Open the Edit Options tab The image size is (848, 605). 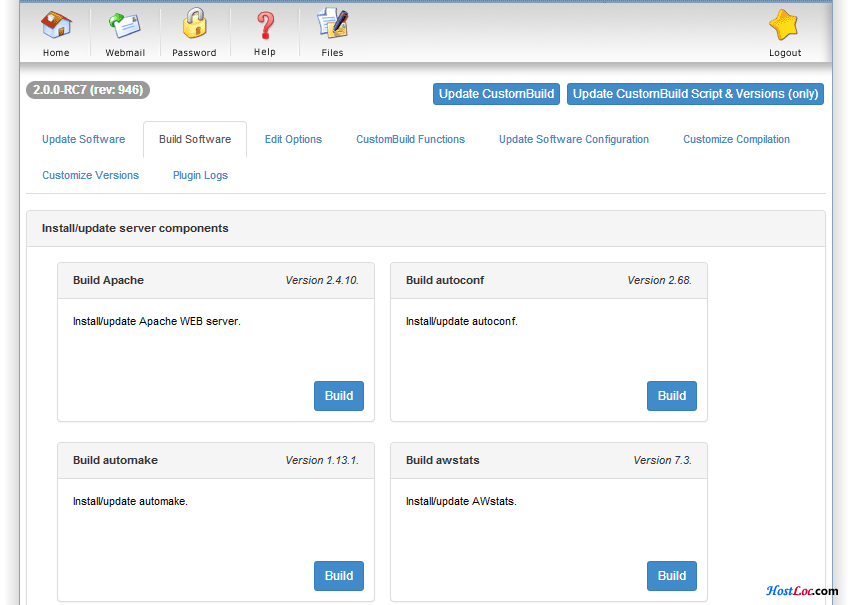pos(293,140)
